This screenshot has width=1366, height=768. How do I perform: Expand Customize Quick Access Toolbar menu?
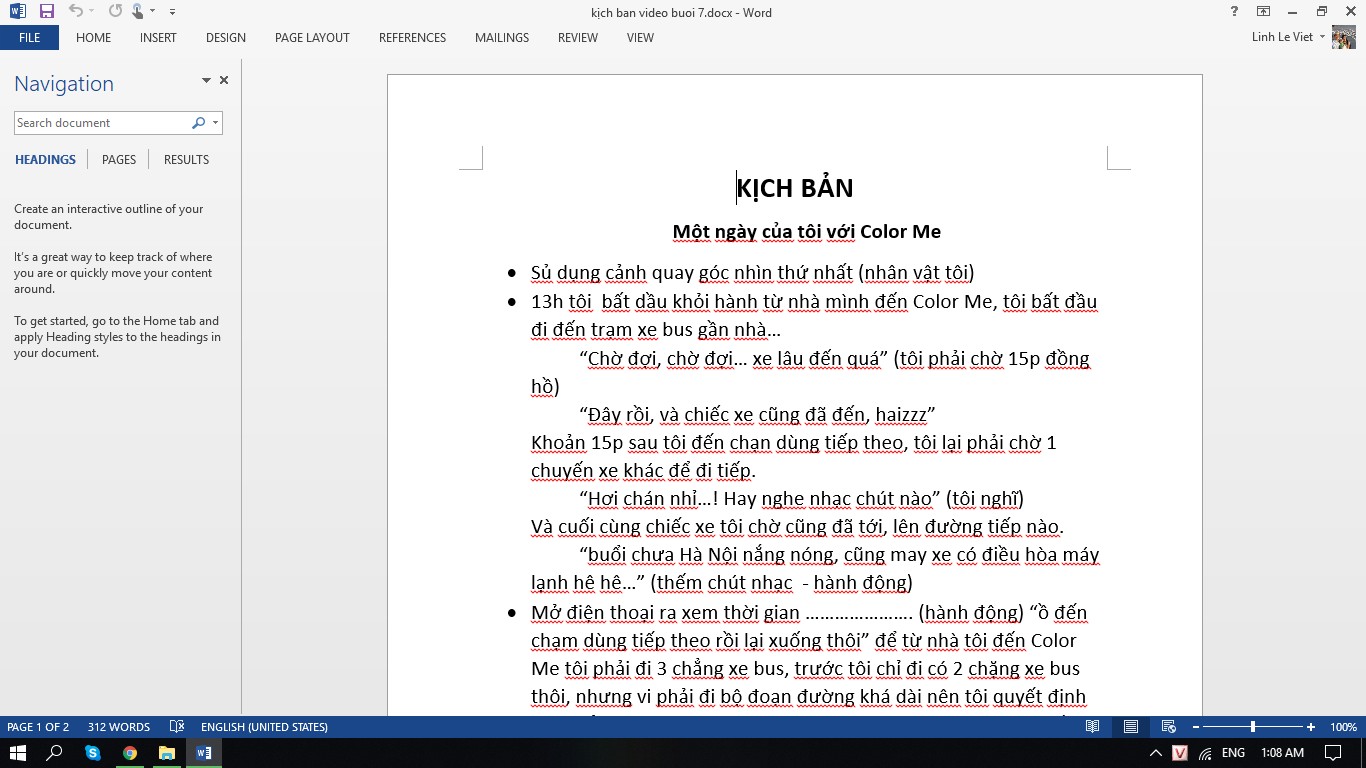(172, 12)
